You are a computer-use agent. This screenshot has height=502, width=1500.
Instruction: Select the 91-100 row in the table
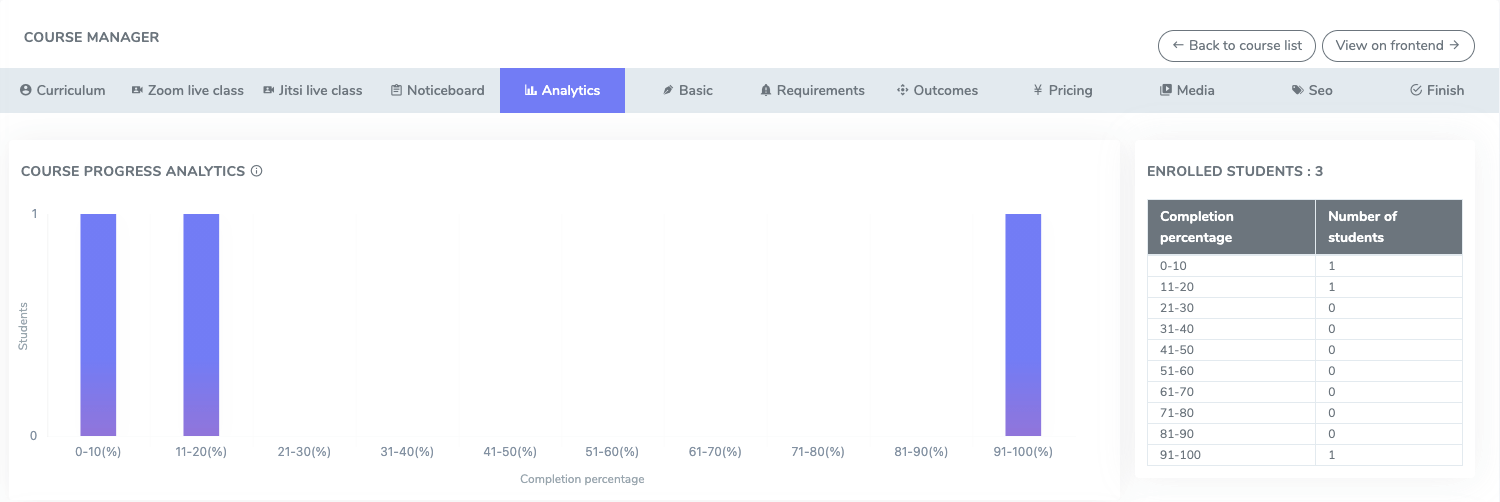point(1304,455)
